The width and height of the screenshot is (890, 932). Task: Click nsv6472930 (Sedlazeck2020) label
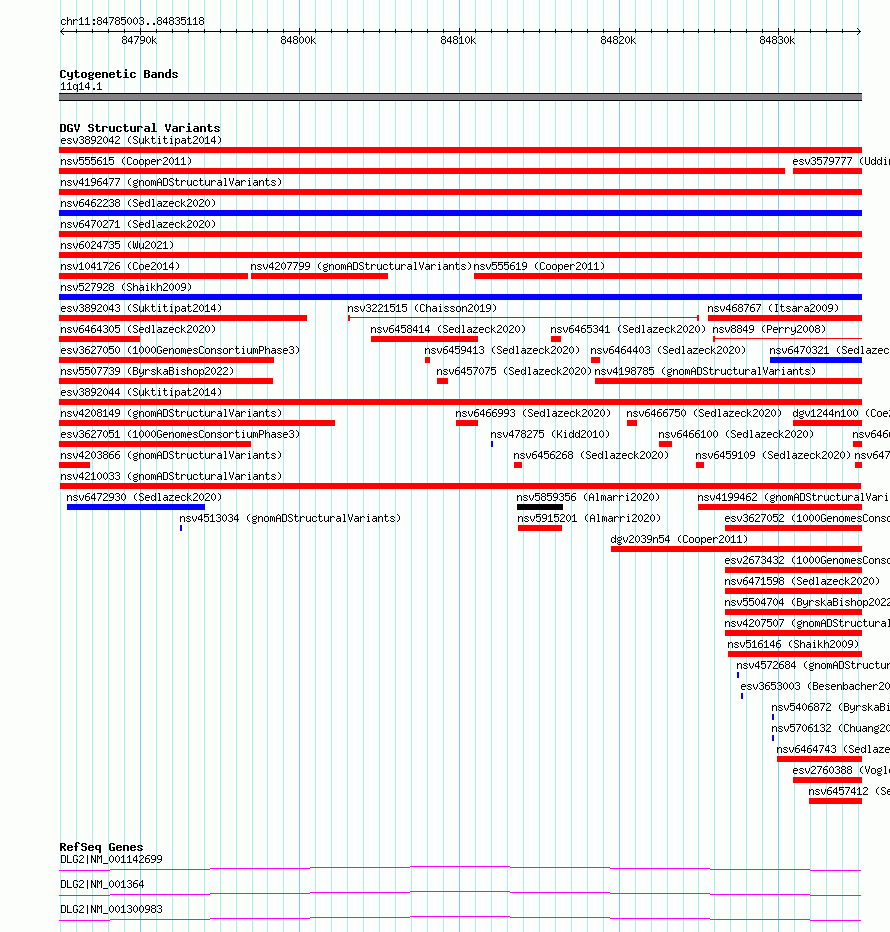coord(144,497)
